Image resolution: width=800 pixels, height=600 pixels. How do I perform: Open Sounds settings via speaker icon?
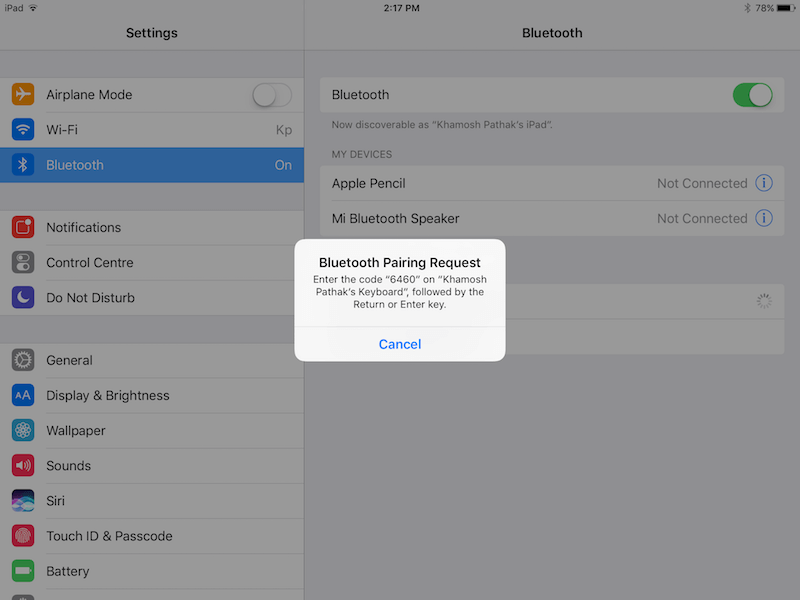pos(23,465)
